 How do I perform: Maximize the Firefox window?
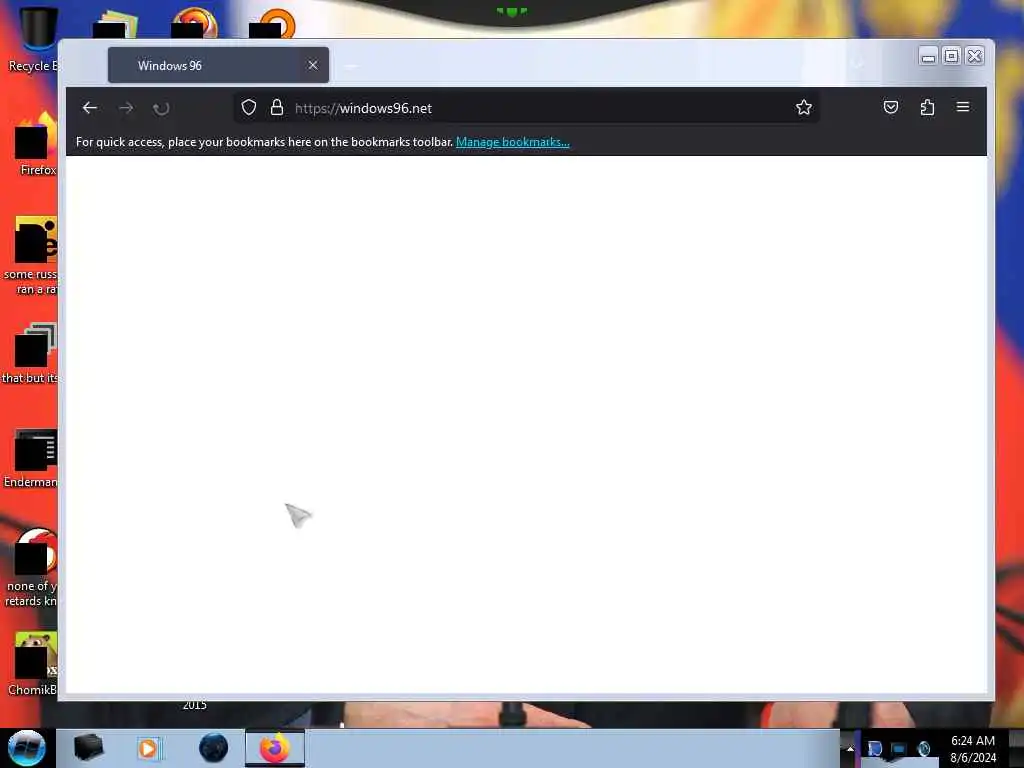tap(952, 56)
